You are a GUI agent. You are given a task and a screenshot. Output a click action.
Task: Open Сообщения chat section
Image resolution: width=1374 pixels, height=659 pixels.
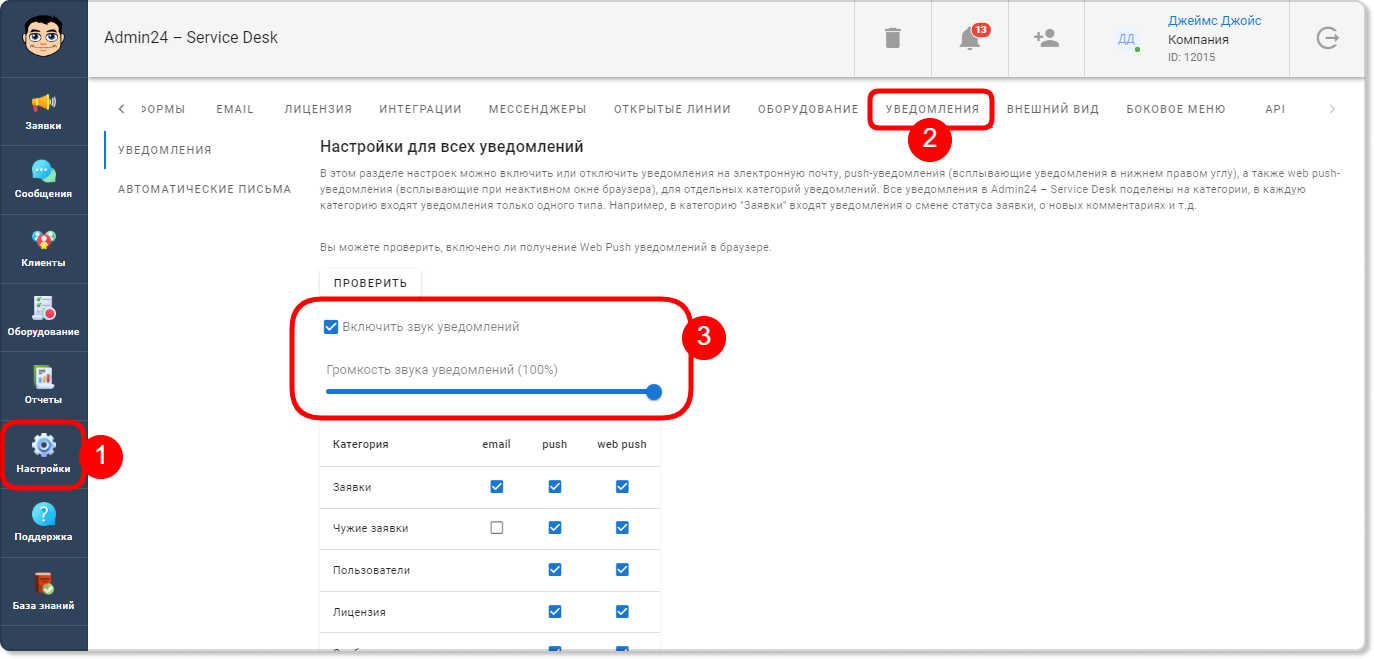(x=44, y=180)
